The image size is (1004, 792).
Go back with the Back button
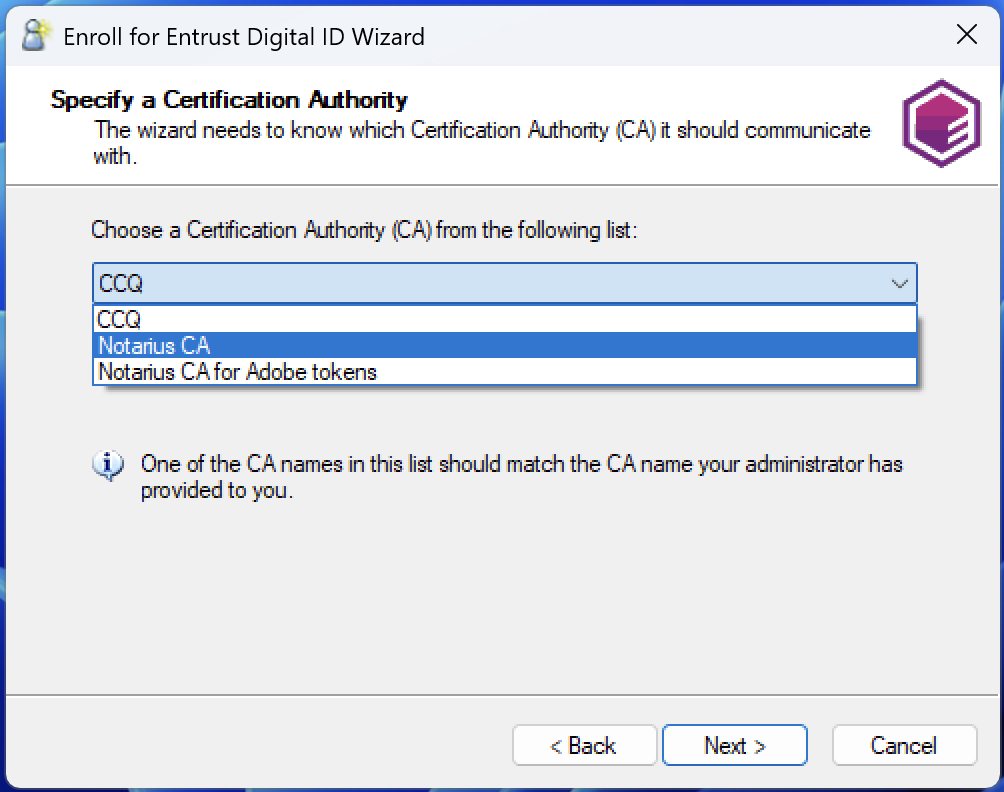pos(584,746)
